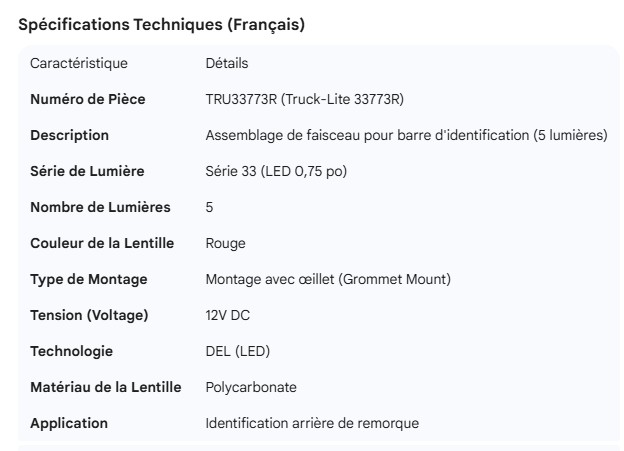Screen dimensions: 624x451
Task: Select the "Description" row label
Action: (x=70, y=136)
